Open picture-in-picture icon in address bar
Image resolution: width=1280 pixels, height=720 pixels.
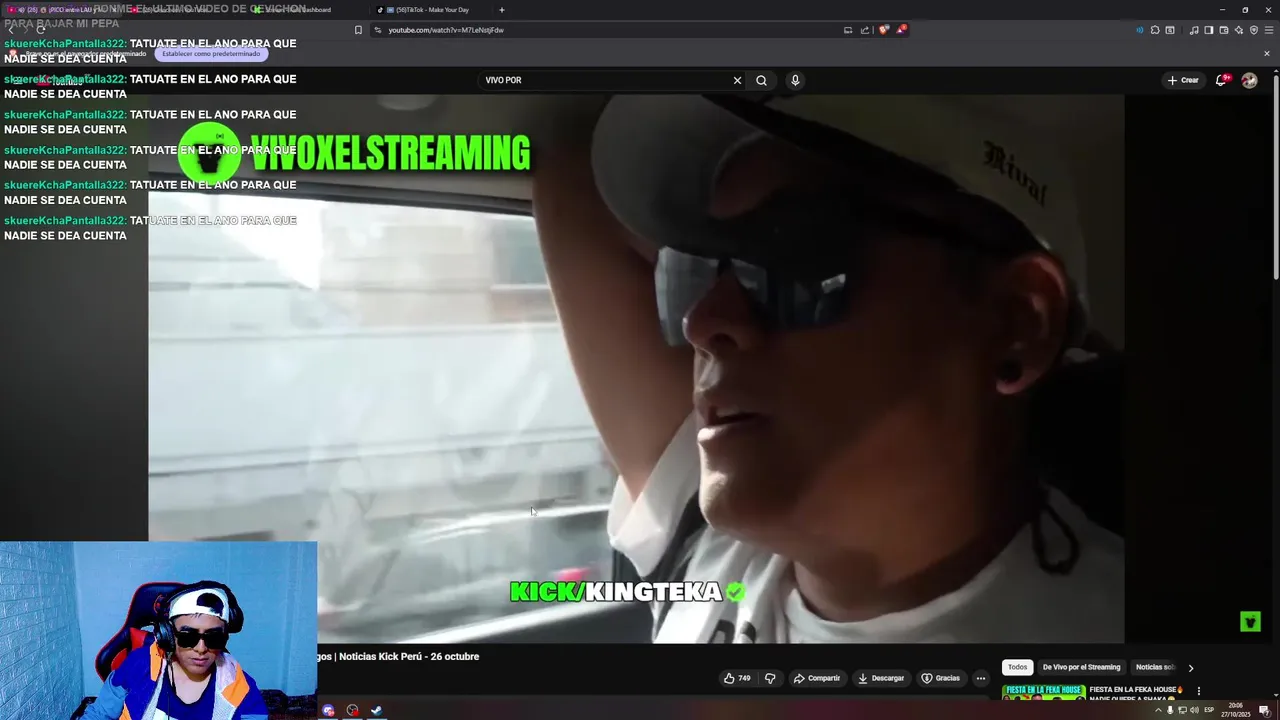click(x=848, y=30)
